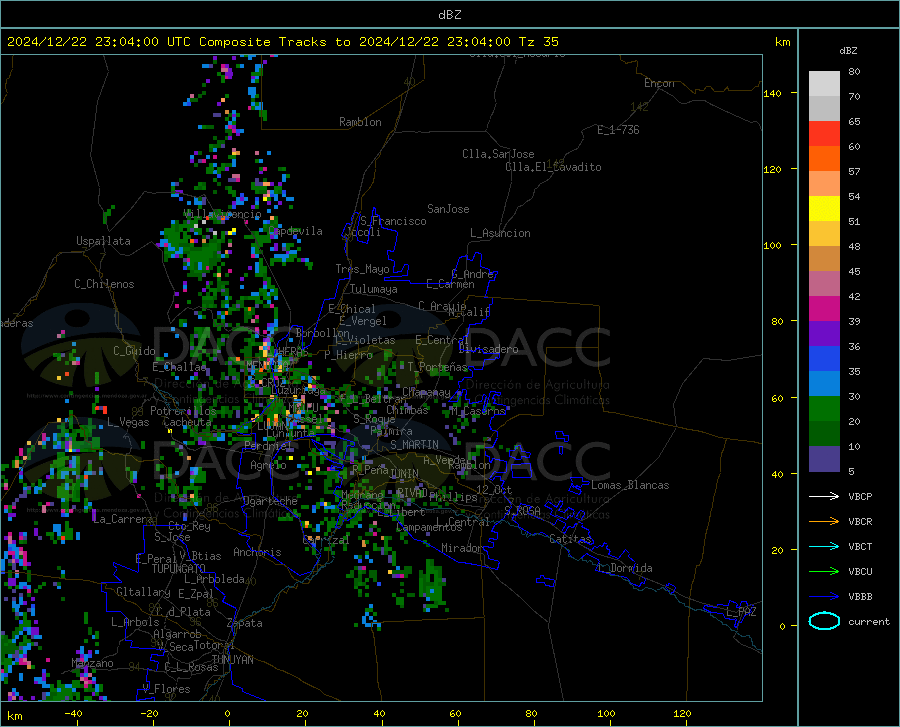Click the dBZ title at top

pyautogui.click(x=449, y=15)
